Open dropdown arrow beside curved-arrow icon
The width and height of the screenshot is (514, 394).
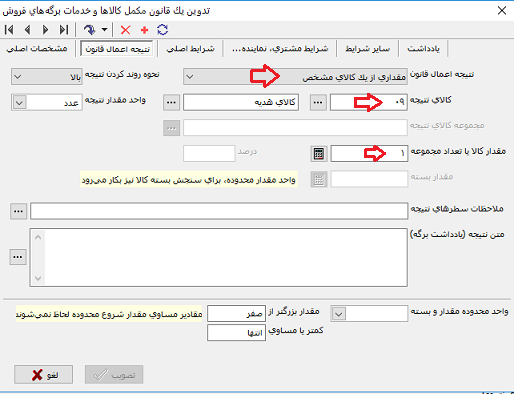click(x=104, y=30)
